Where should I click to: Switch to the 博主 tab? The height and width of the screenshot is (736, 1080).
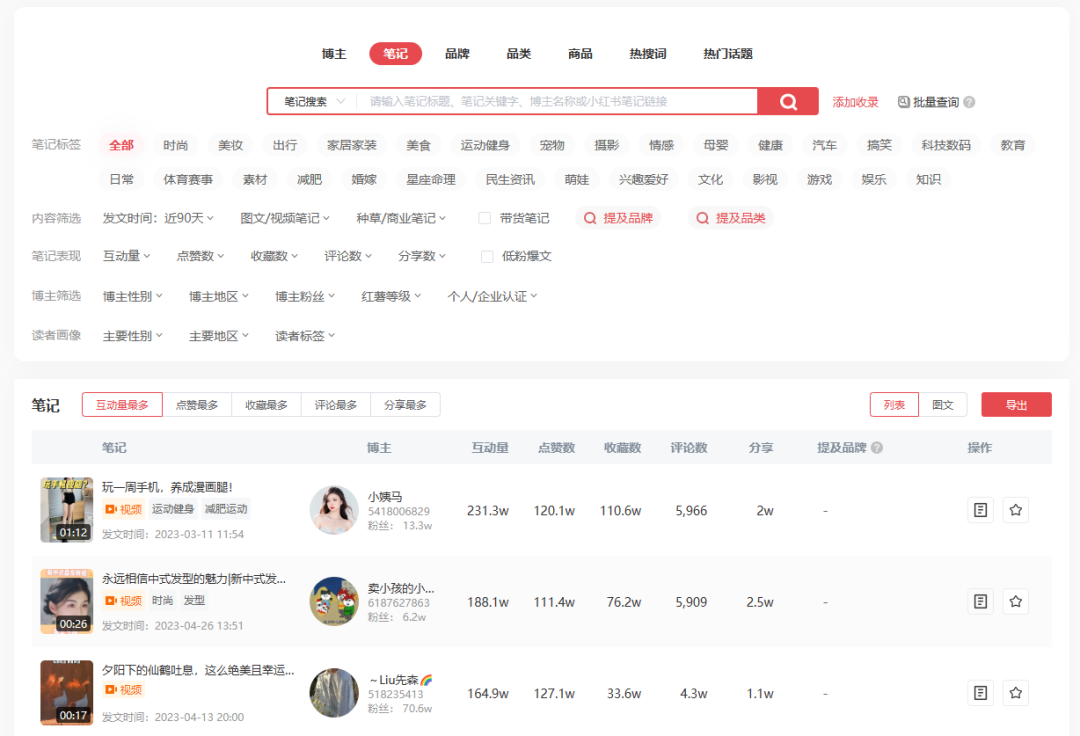pos(334,54)
